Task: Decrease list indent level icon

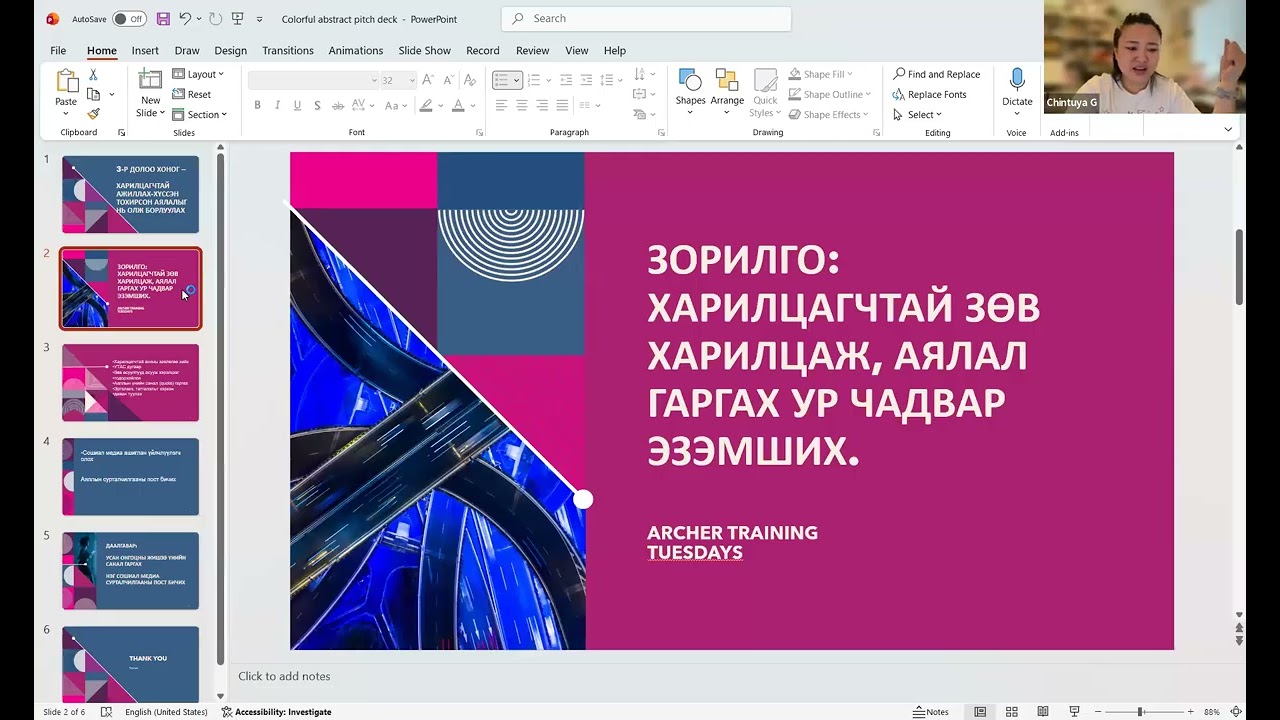Action: [566, 80]
